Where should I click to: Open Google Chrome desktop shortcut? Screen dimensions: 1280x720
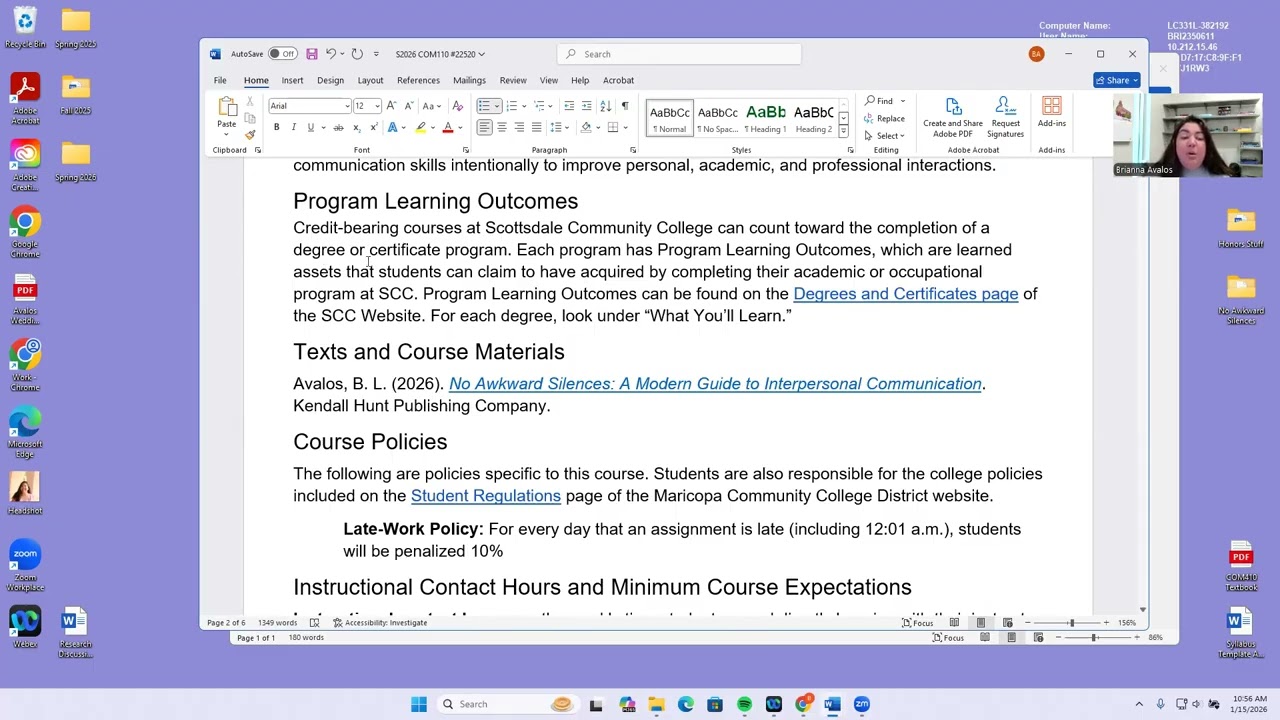pos(25,232)
